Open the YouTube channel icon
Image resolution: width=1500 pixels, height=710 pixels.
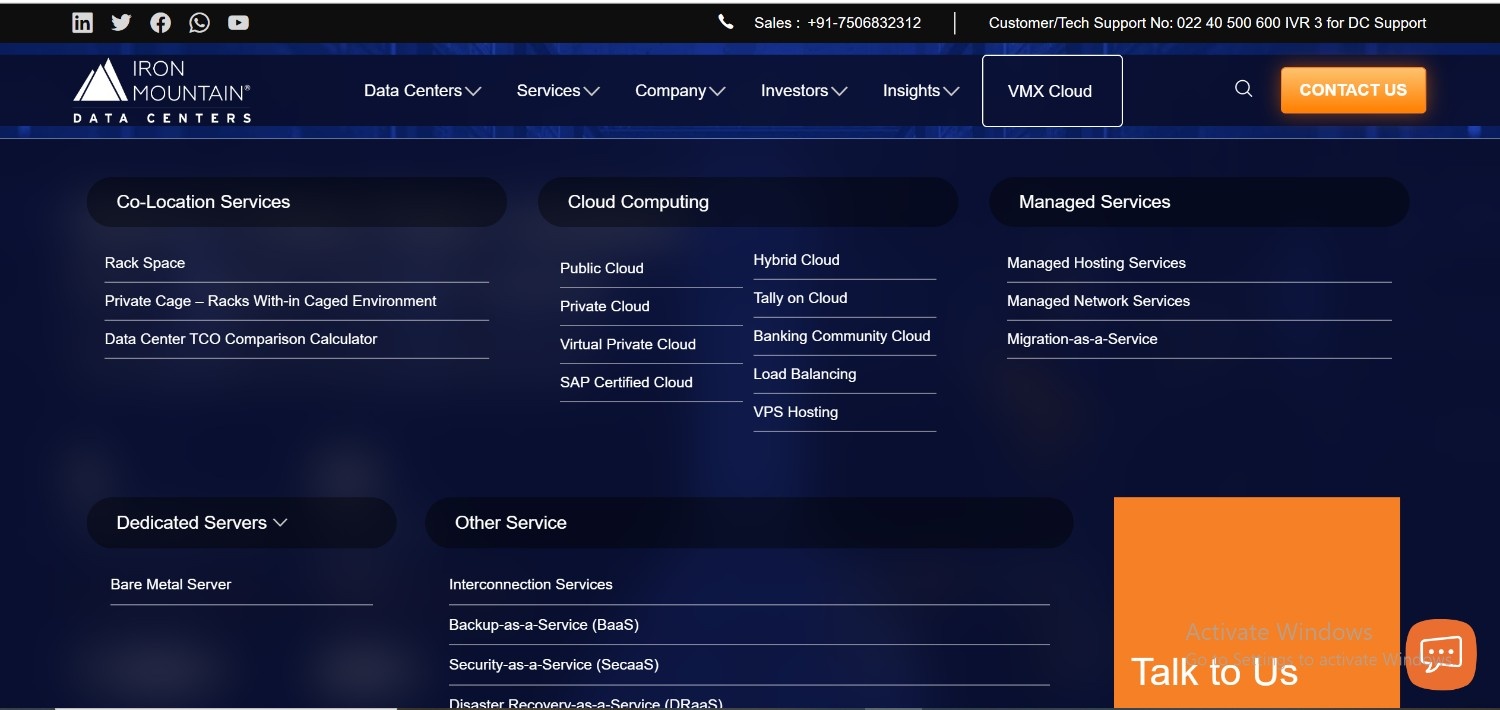pyautogui.click(x=238, y=22)
